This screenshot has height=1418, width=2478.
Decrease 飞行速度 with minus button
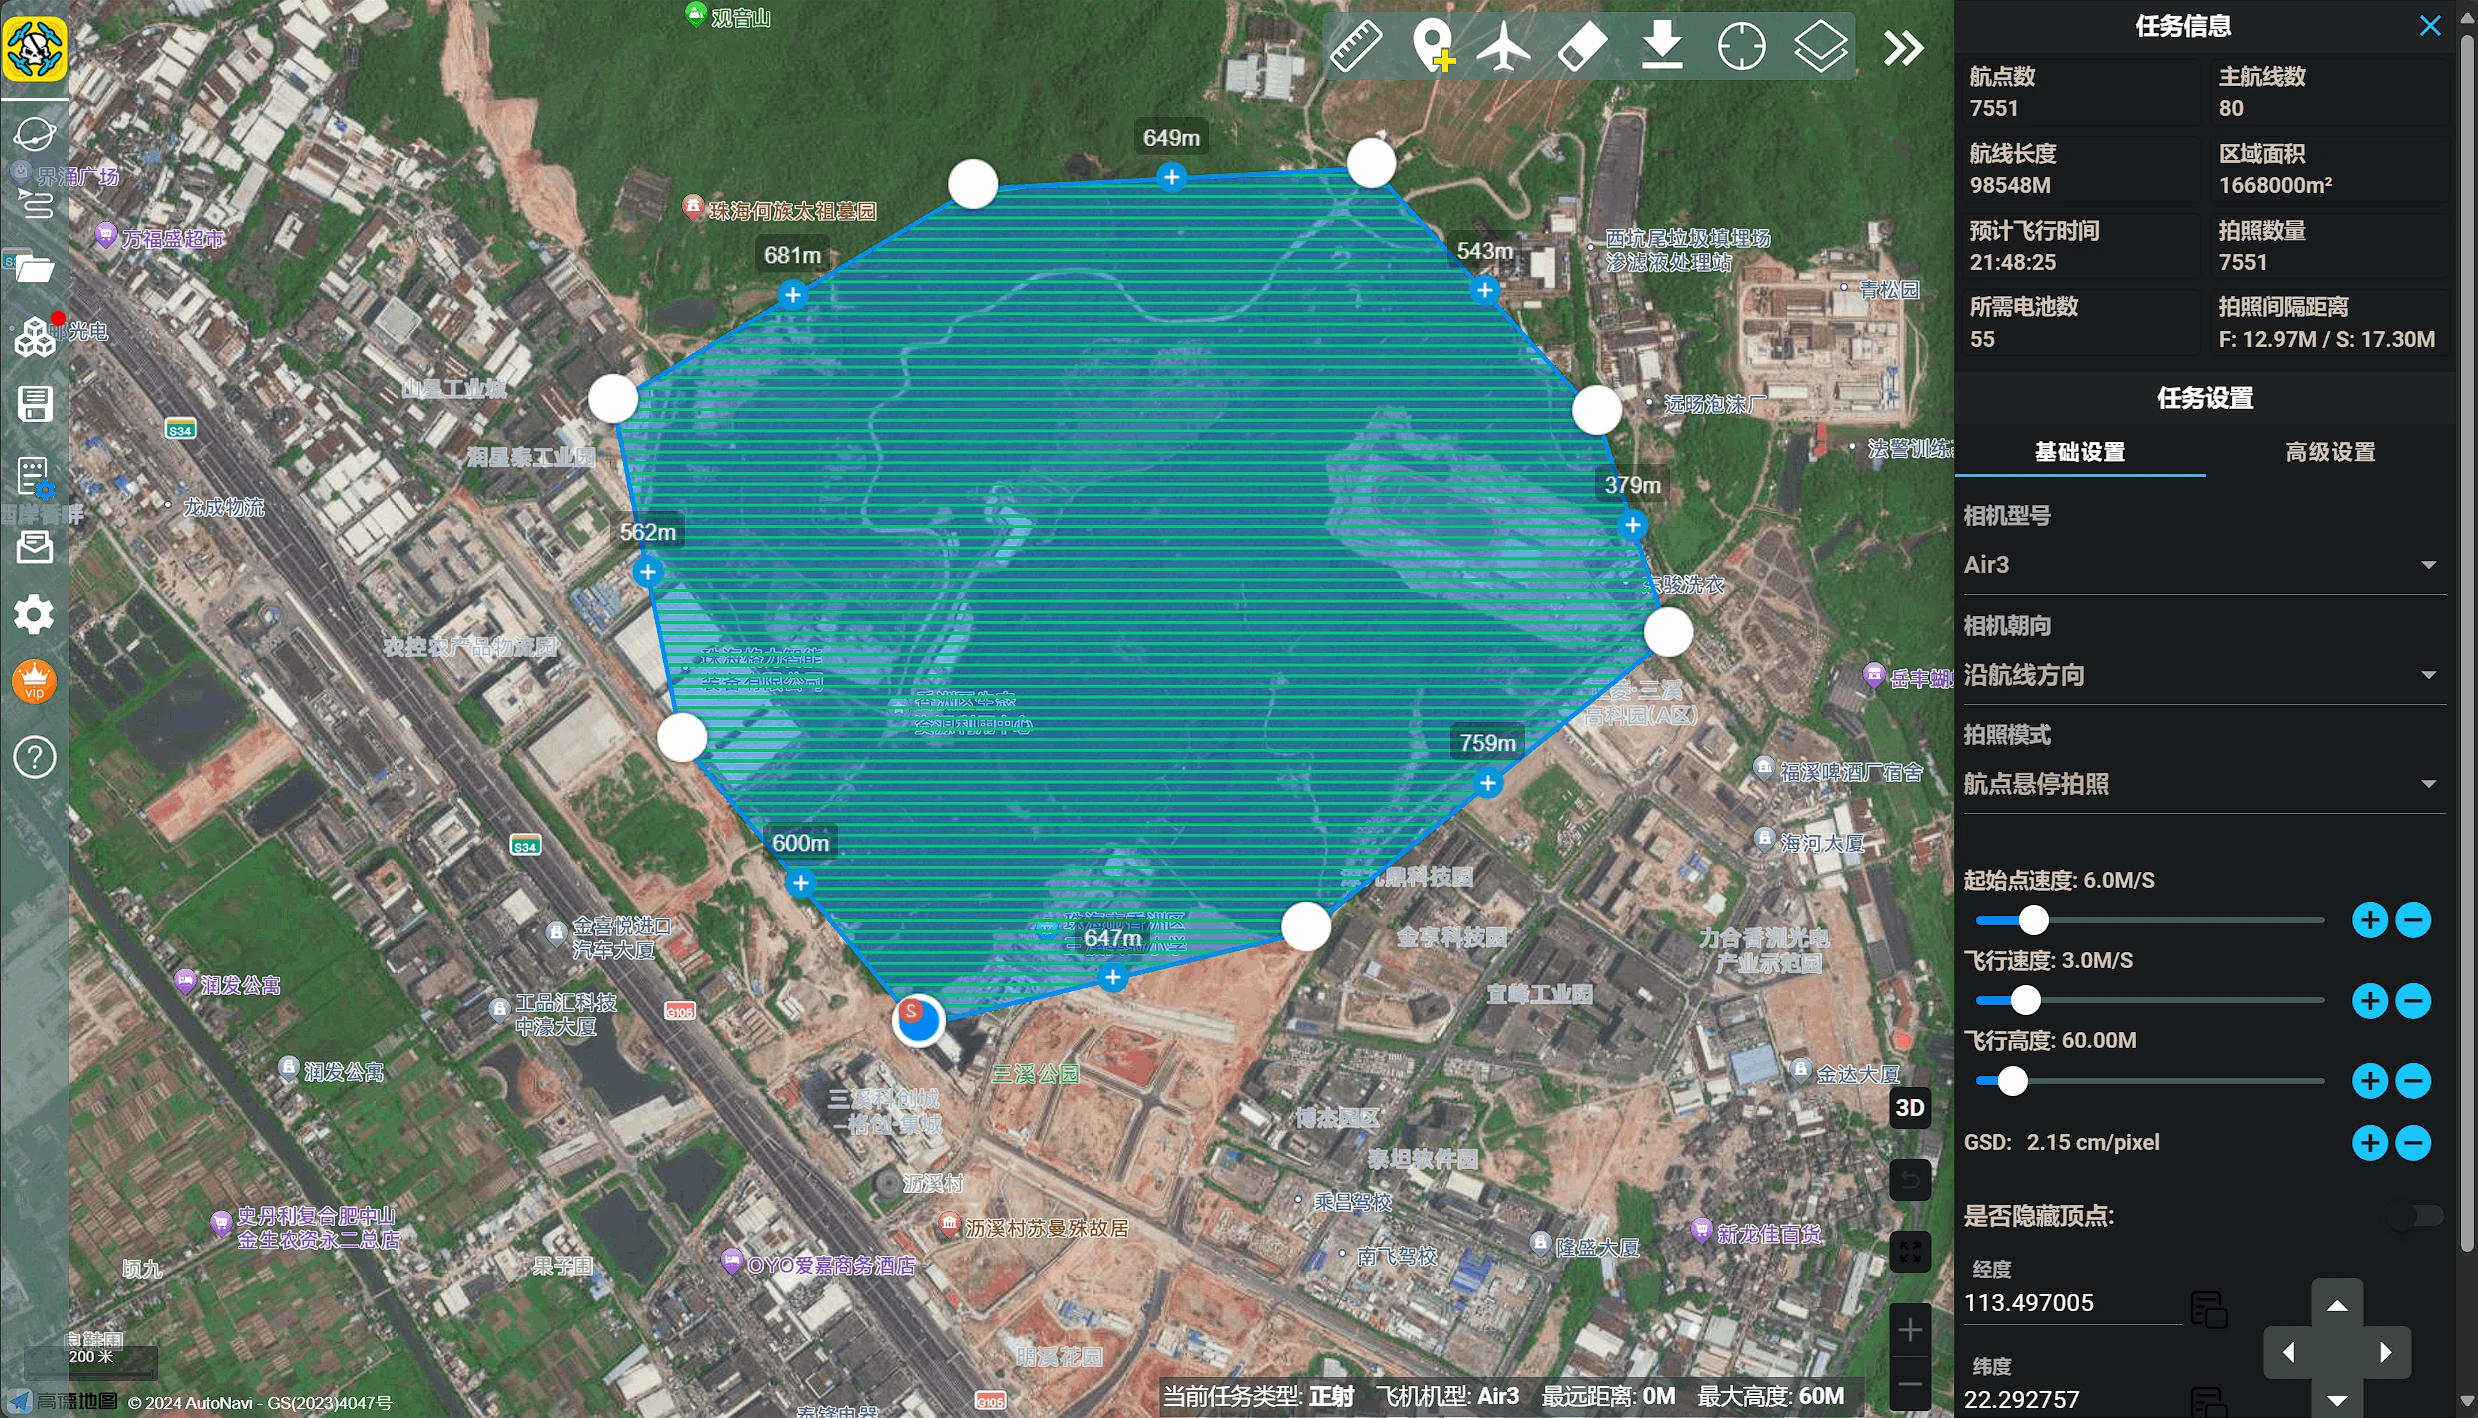2414,1001
